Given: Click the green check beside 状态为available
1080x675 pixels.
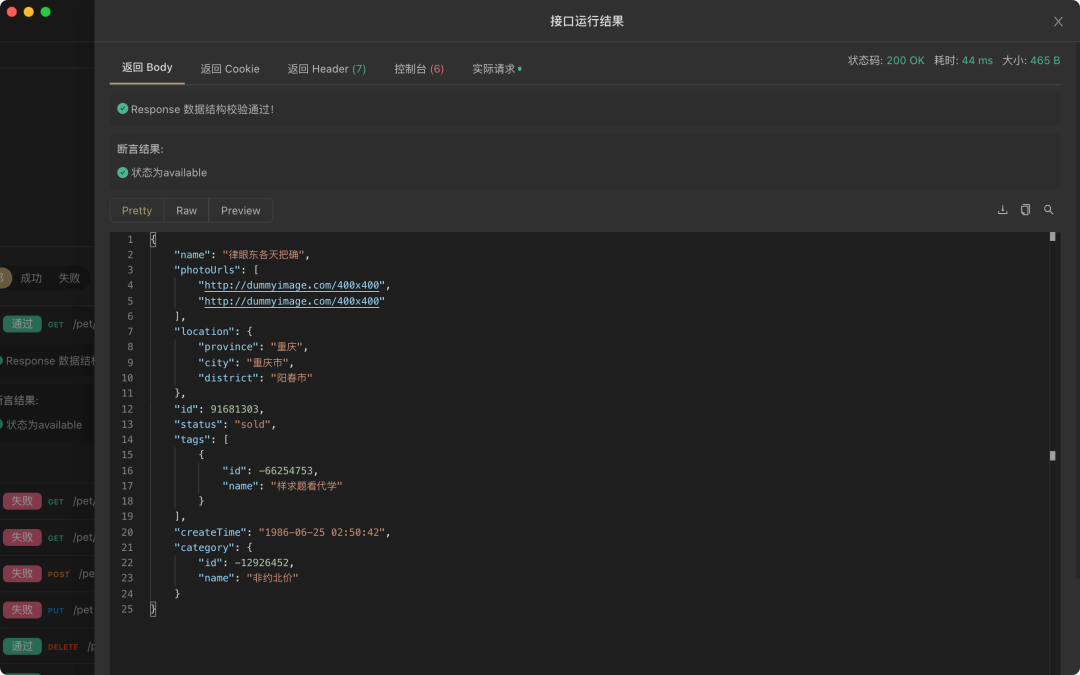Looking at the screenshot, I should pyautogui.click(x=123, y=173).
